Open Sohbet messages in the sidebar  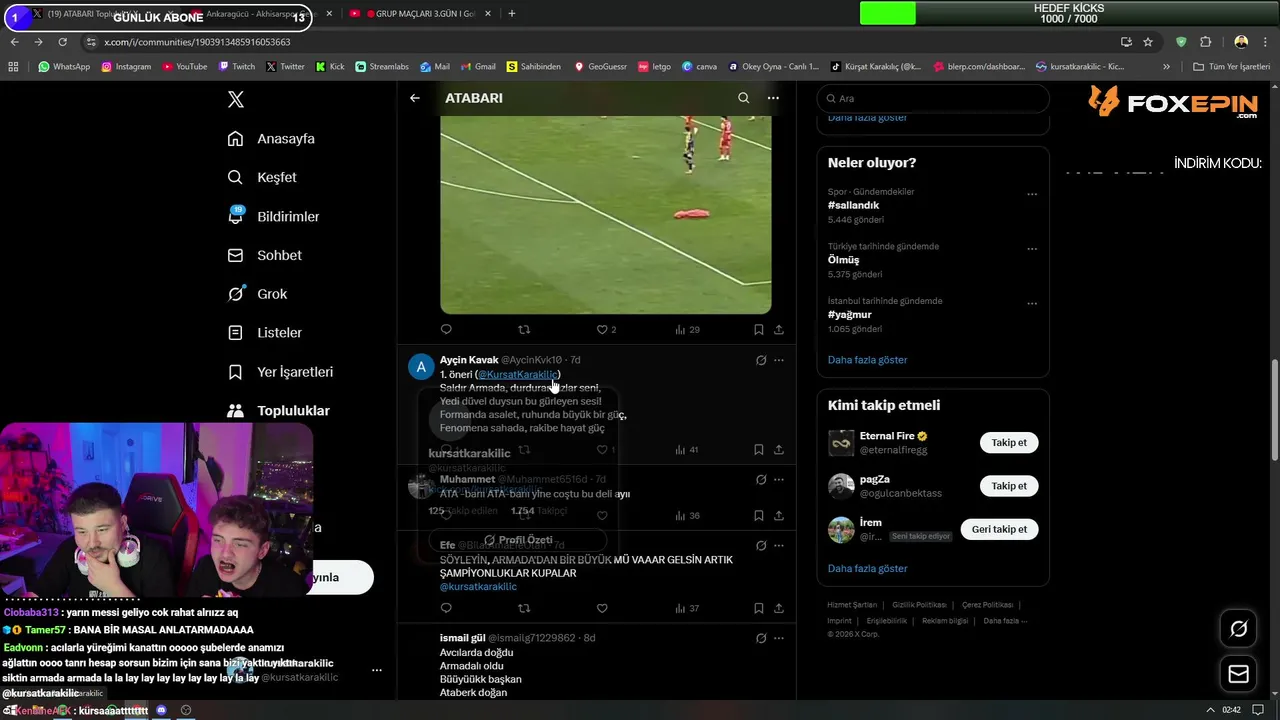pos(264,255)
